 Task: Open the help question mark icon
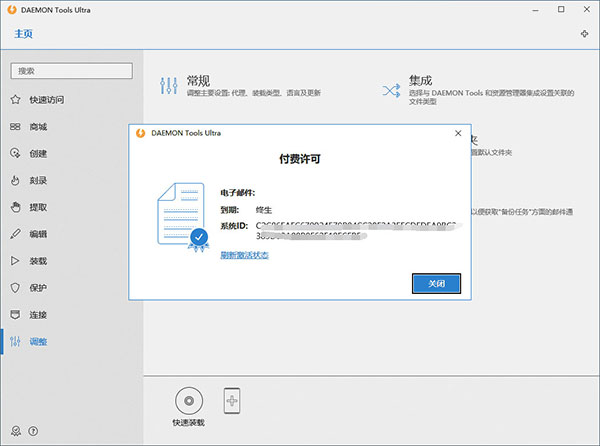pos(33,431)
